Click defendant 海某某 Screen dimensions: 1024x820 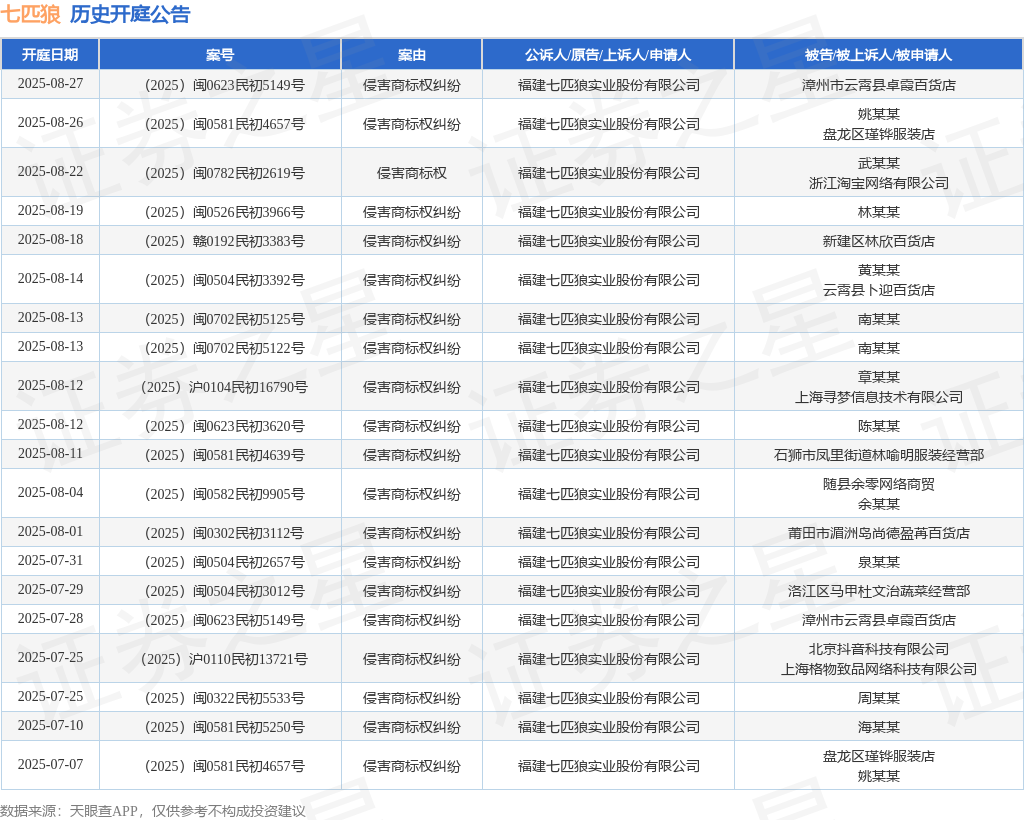point(878,727)
